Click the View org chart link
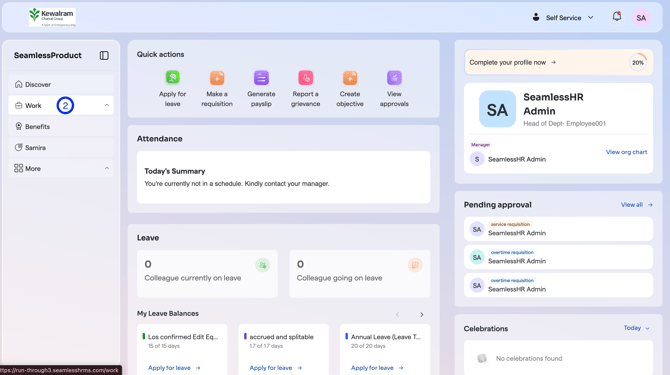The height and width of the screenshot is (375, 670). click(x=626, y=152)
